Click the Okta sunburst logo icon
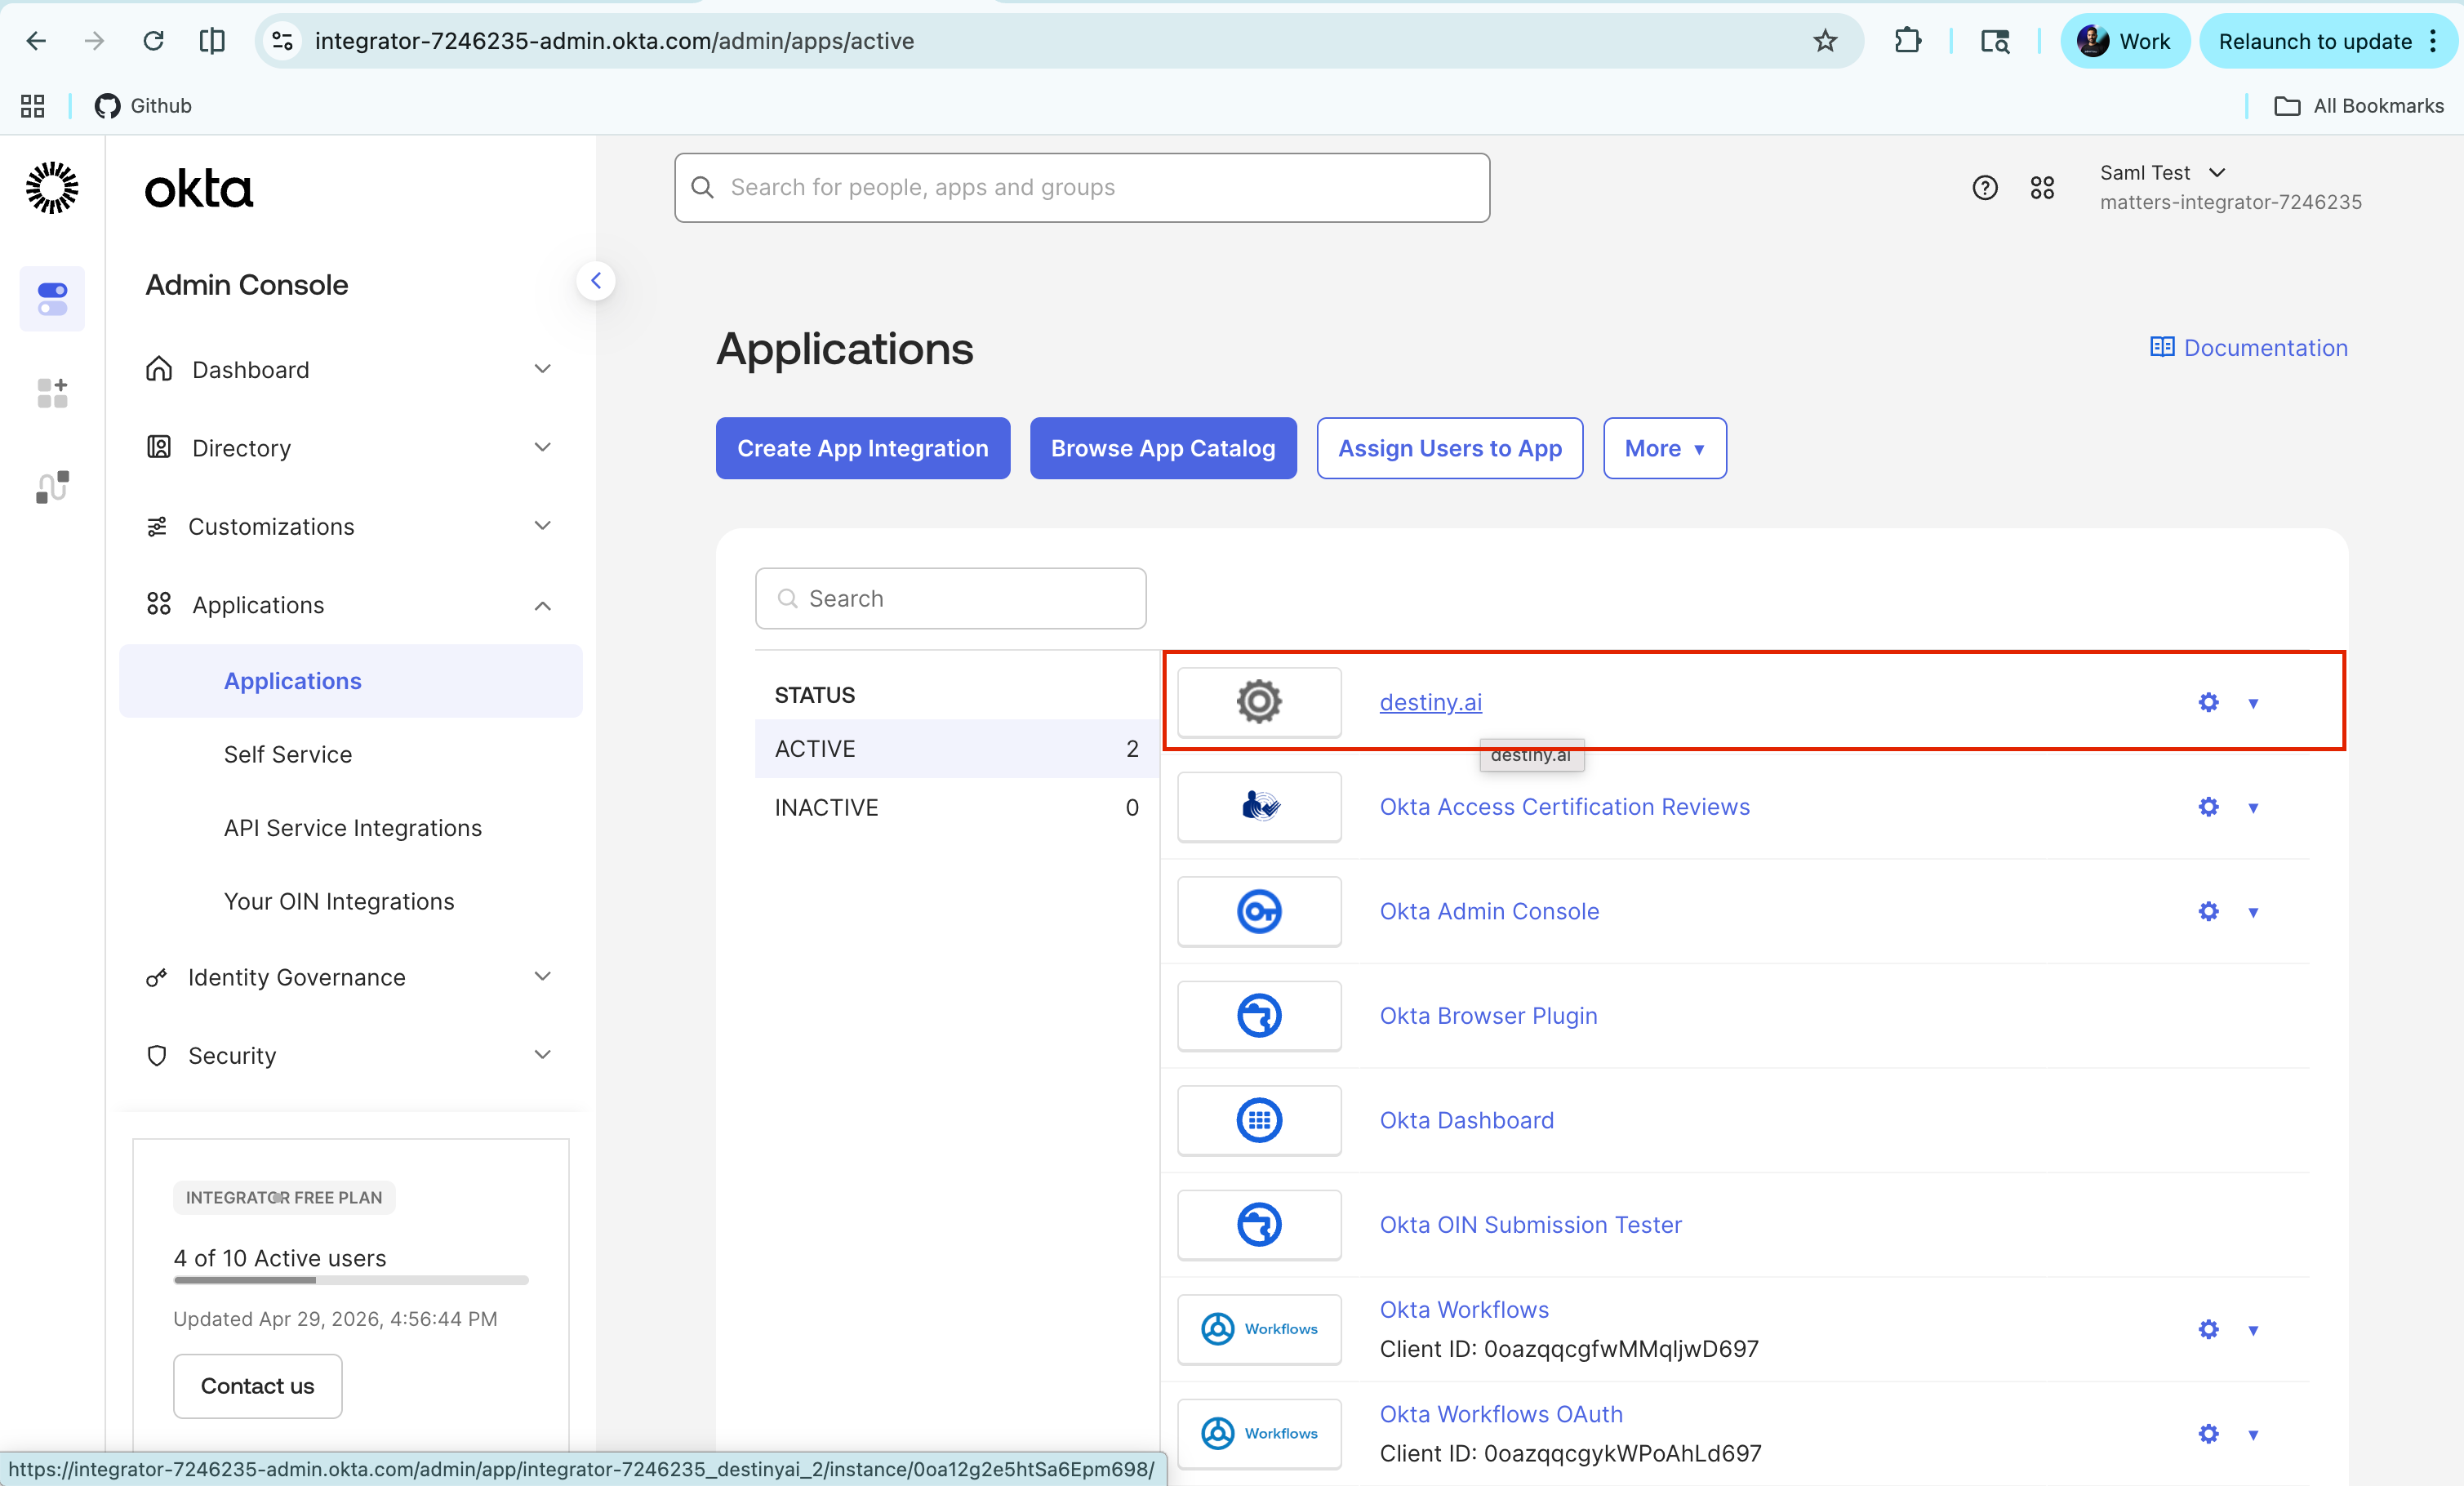 (x=52, y=188)
